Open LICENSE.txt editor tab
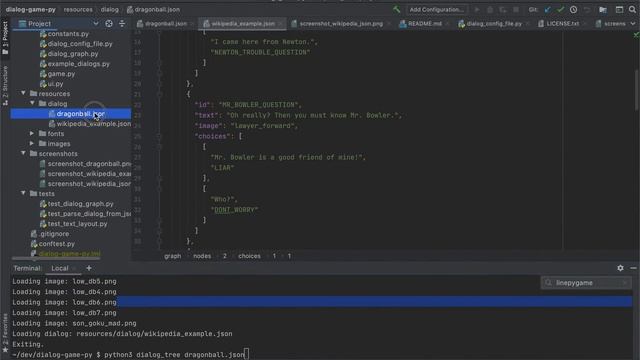This screenshot has height=360, width=640. pos(562,24)
